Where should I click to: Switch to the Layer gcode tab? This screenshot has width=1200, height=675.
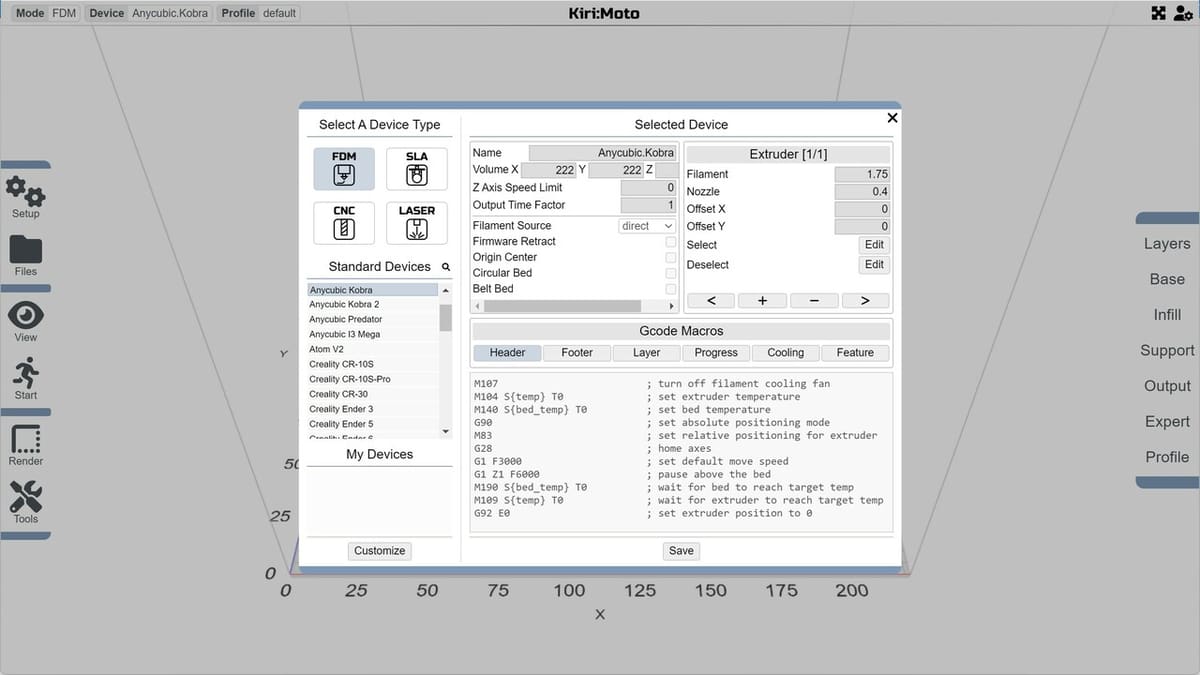pyautogui.click(x=646, y=353)
